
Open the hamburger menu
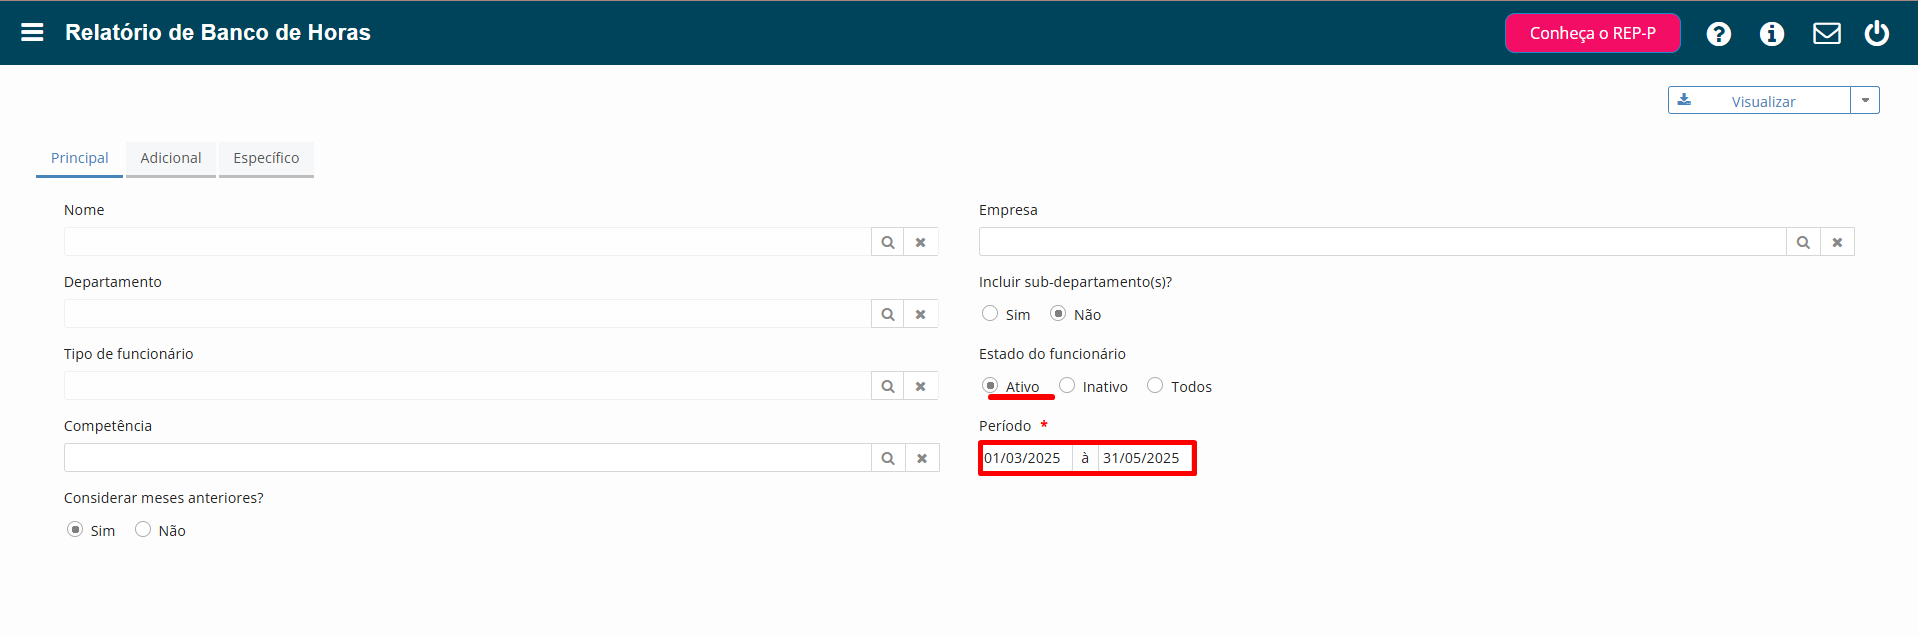pyautogui.click(x=32, y=32)
